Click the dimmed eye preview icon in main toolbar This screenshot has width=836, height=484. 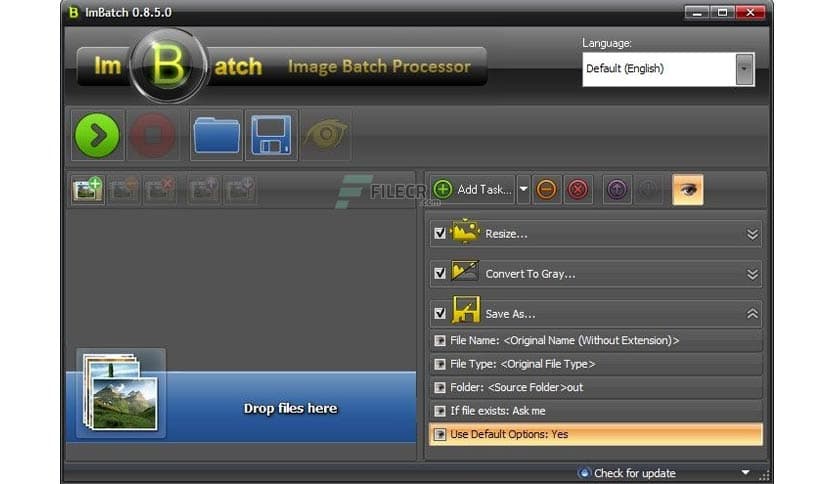[x=326, y=134]
